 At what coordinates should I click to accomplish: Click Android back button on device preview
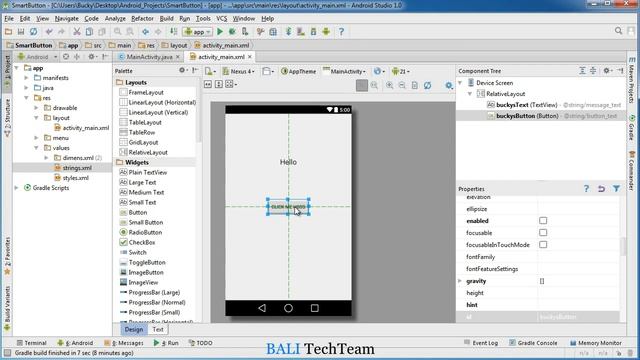tap(262, 308)
